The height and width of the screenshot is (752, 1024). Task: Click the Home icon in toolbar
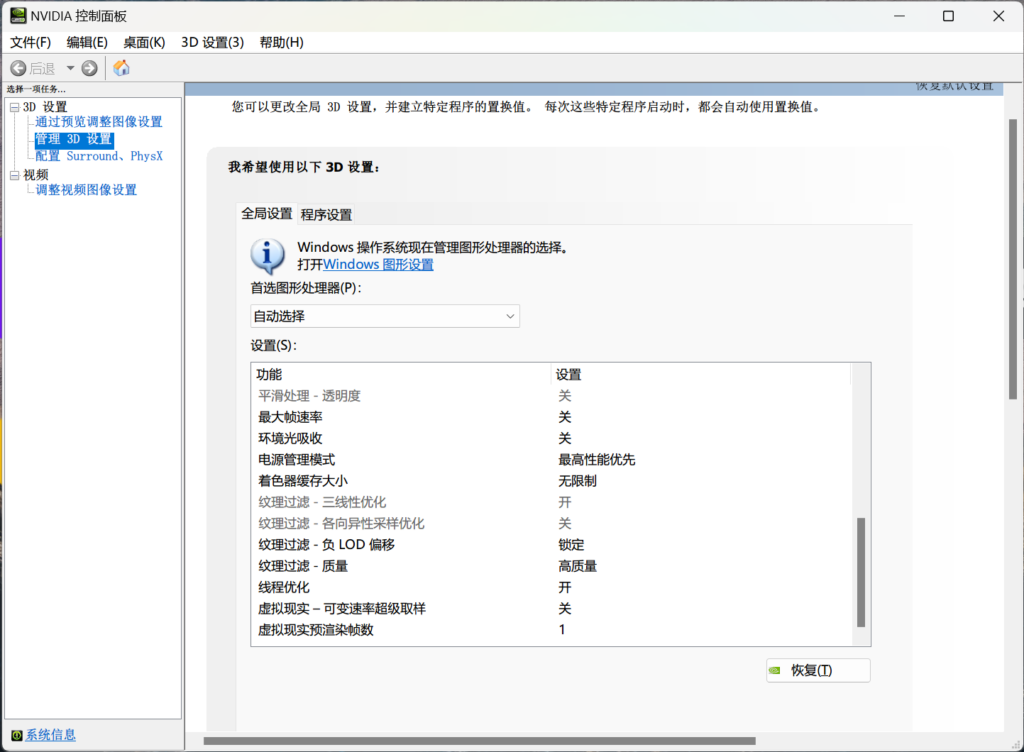tap(121, 68)
